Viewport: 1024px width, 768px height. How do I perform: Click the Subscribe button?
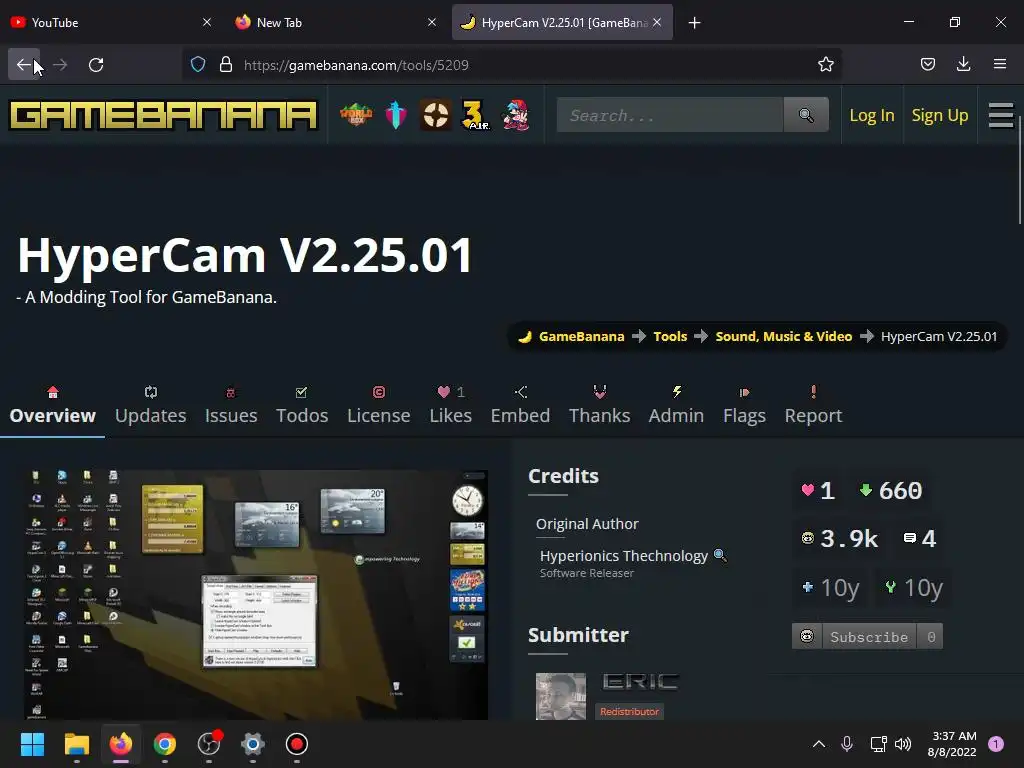[867, 636]
